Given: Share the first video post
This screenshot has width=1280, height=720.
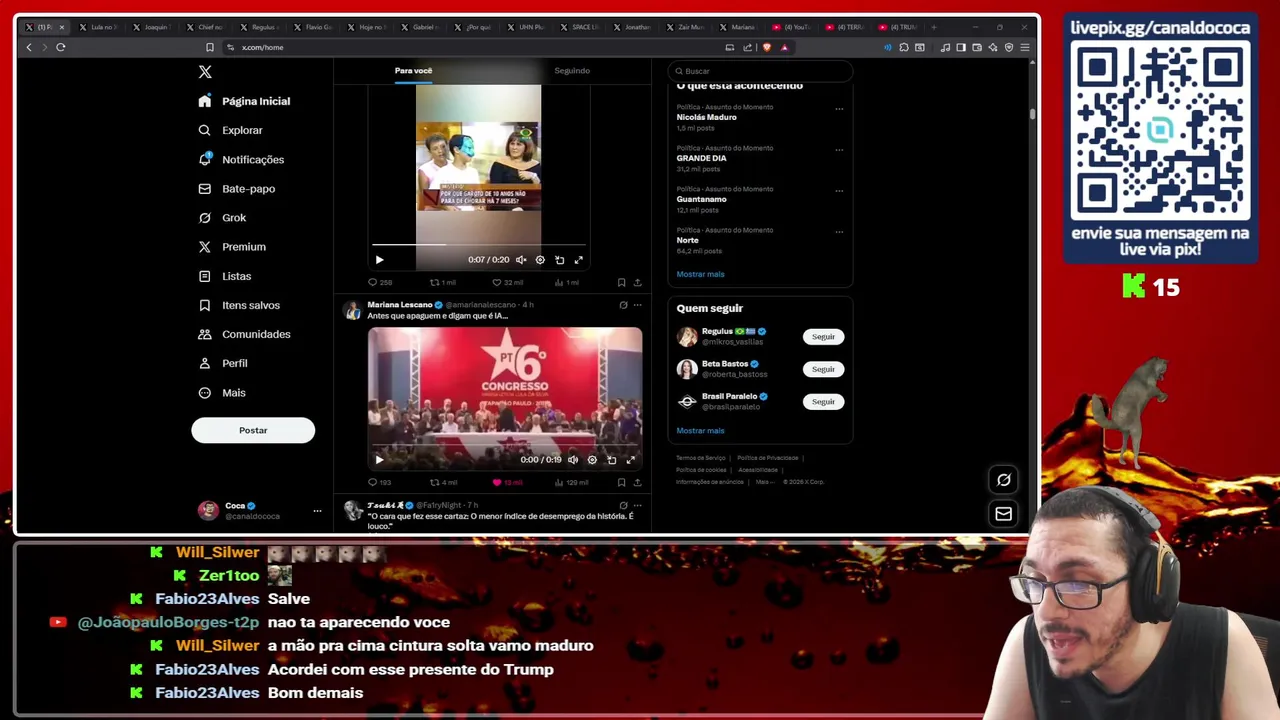Looking at the screenshot, I should pos(637,283).
